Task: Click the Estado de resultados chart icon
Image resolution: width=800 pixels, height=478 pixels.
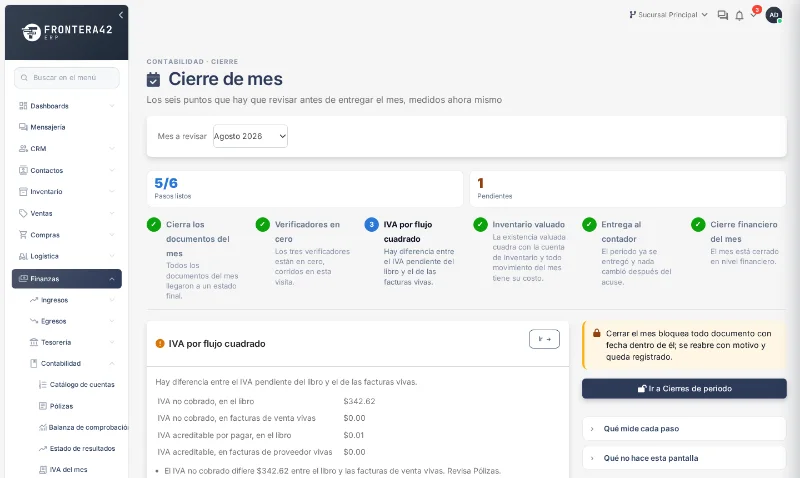Action: [x=43, y=448]
